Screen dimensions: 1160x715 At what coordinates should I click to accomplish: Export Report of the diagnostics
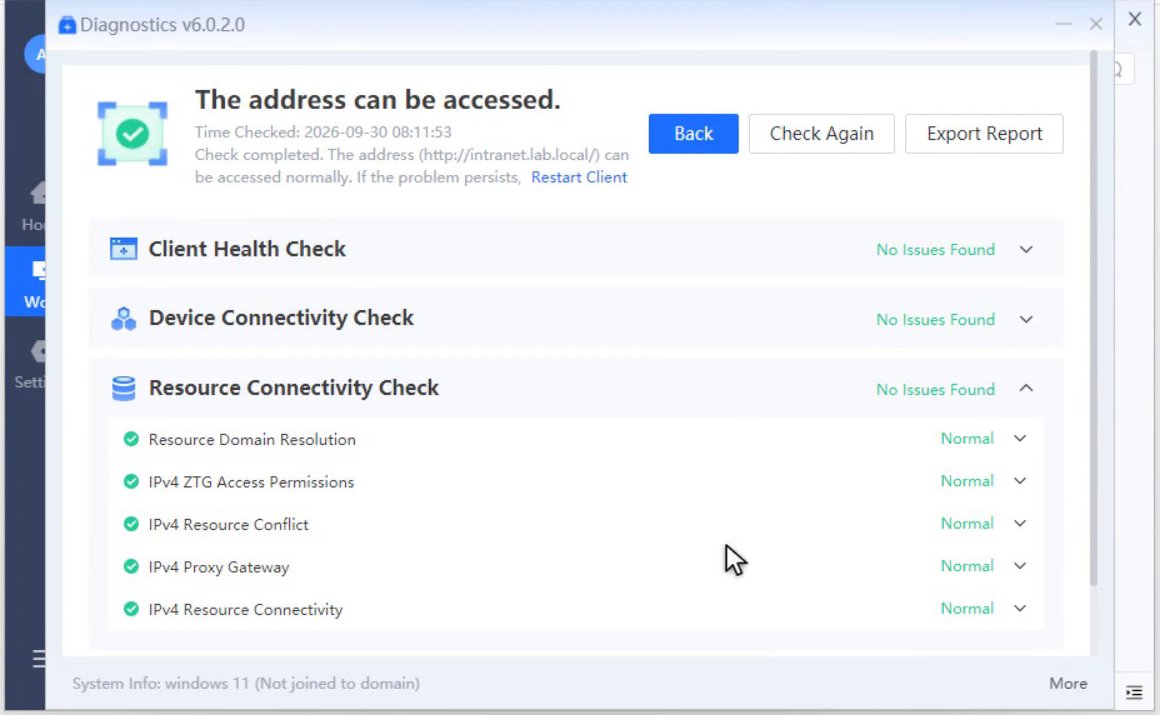point(984,134)
